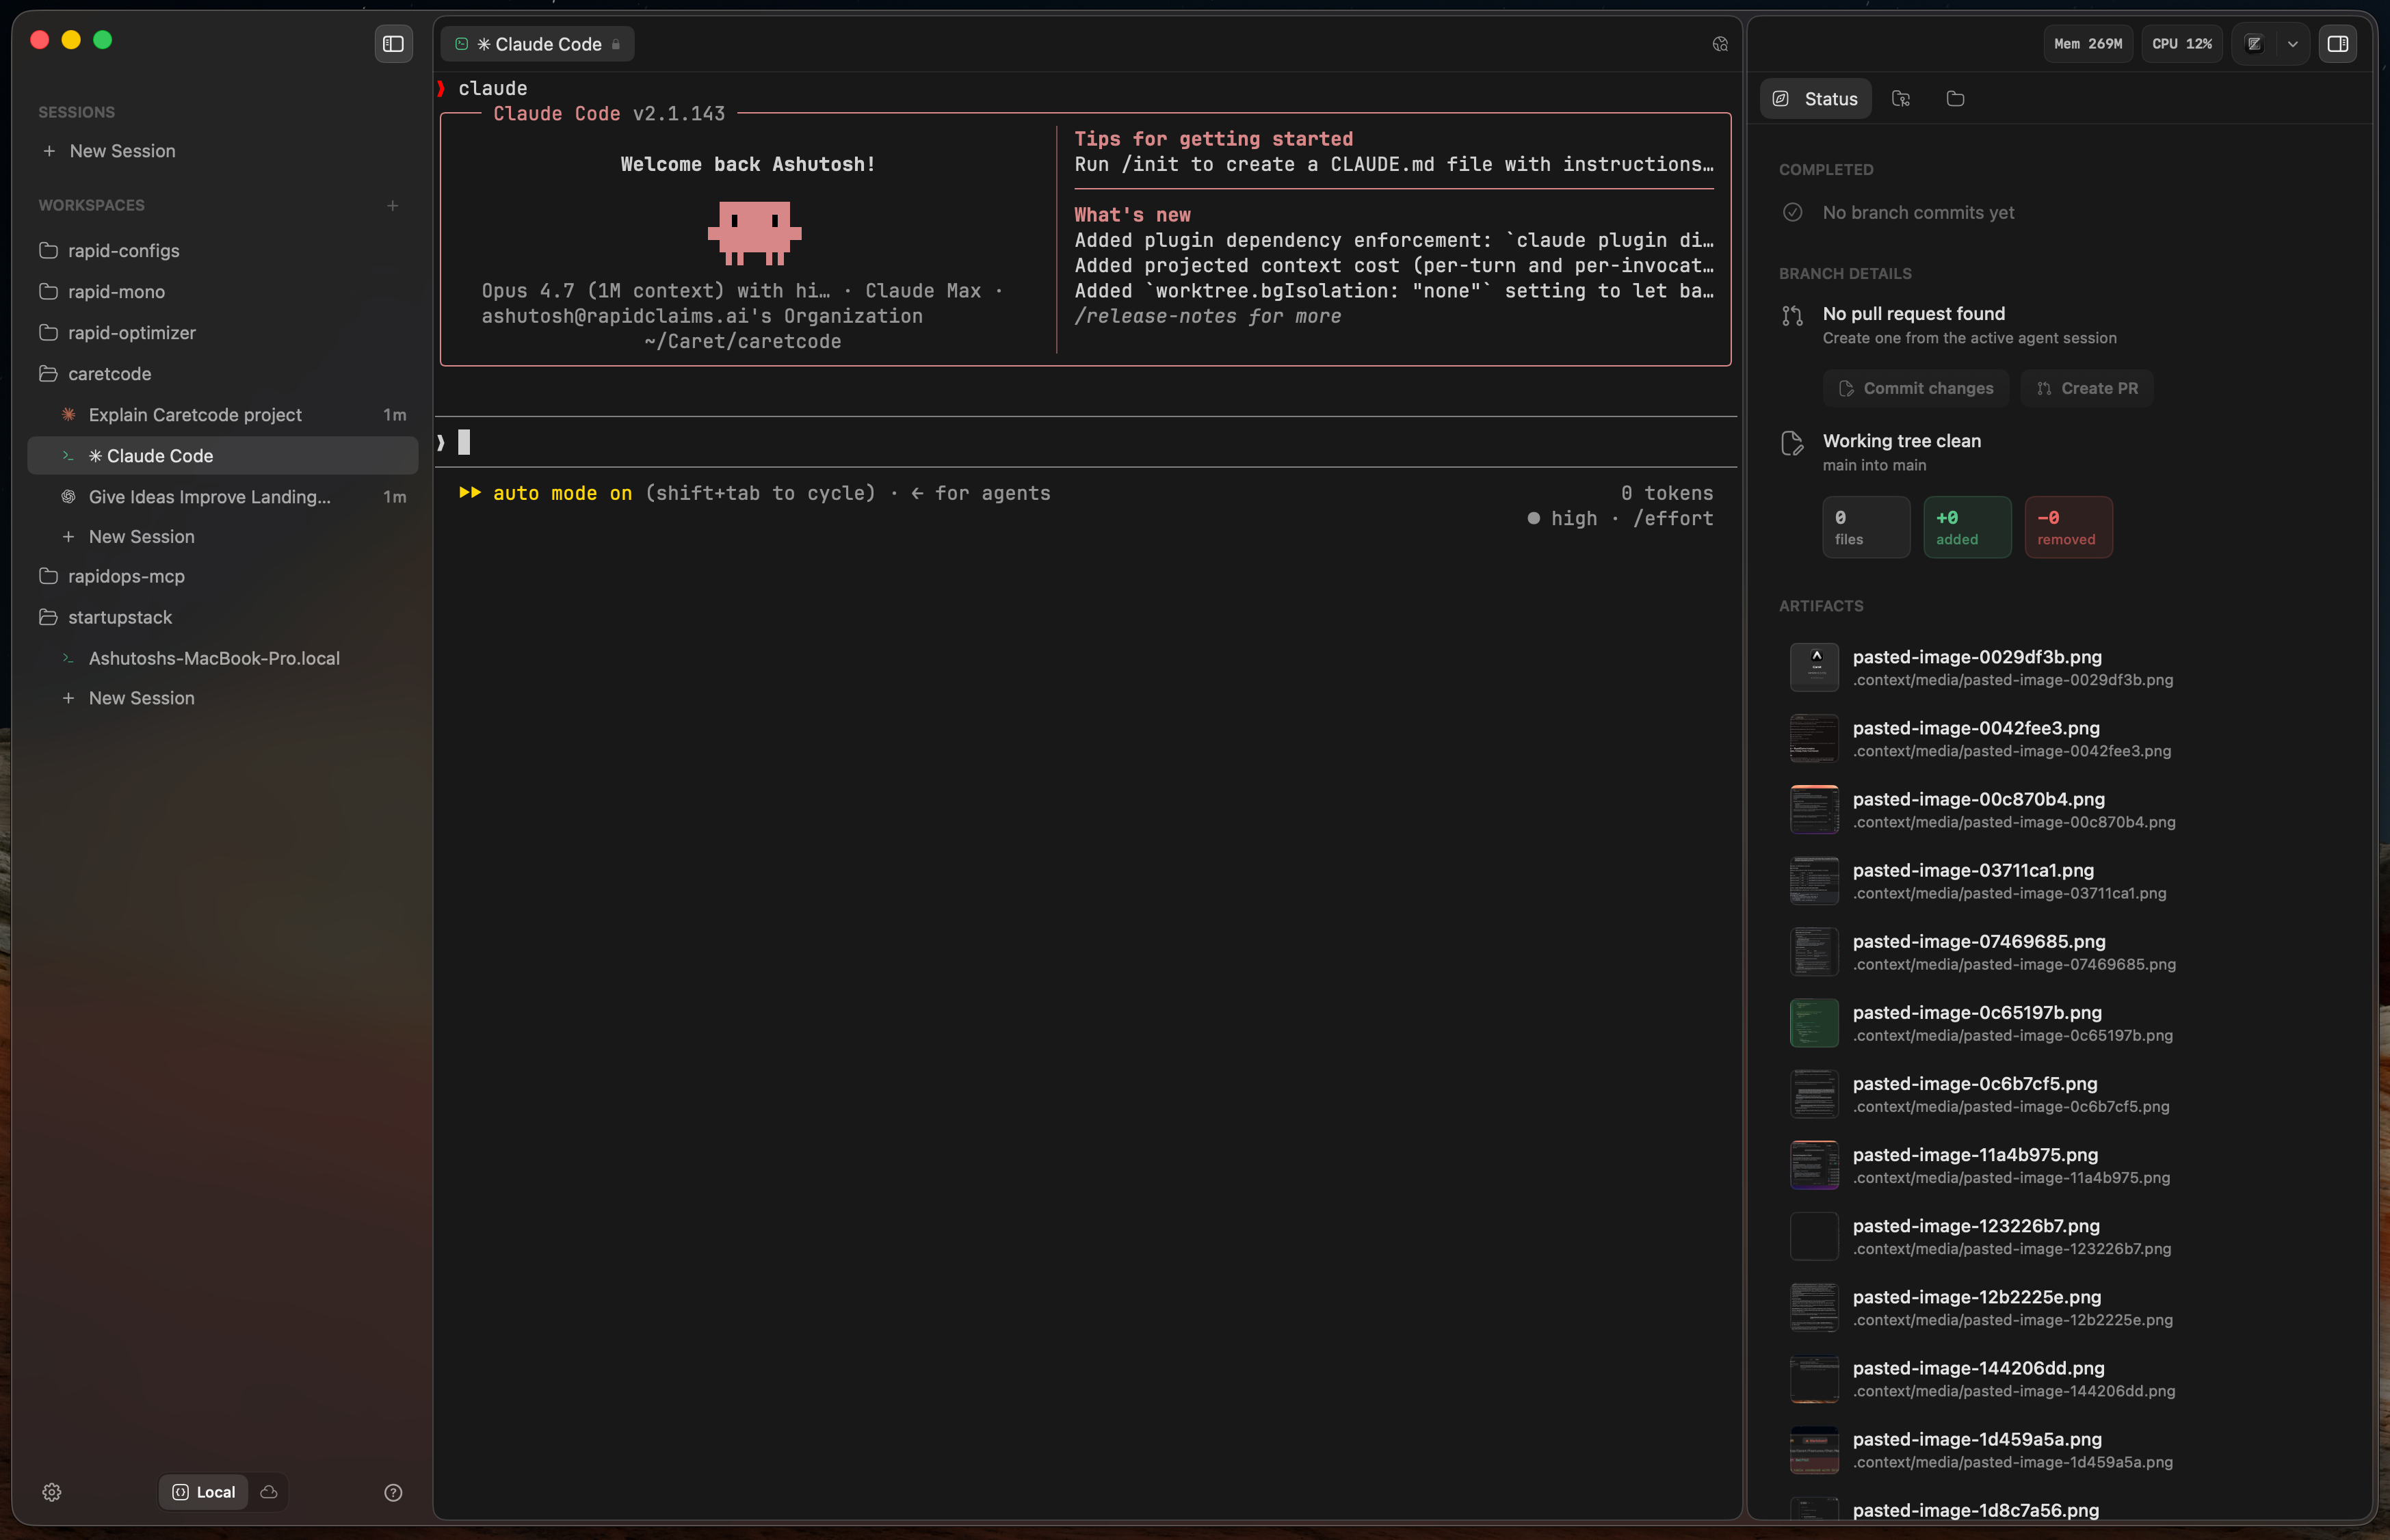
Task: Click the 0 tokens counter
Action: [1666, 493]
